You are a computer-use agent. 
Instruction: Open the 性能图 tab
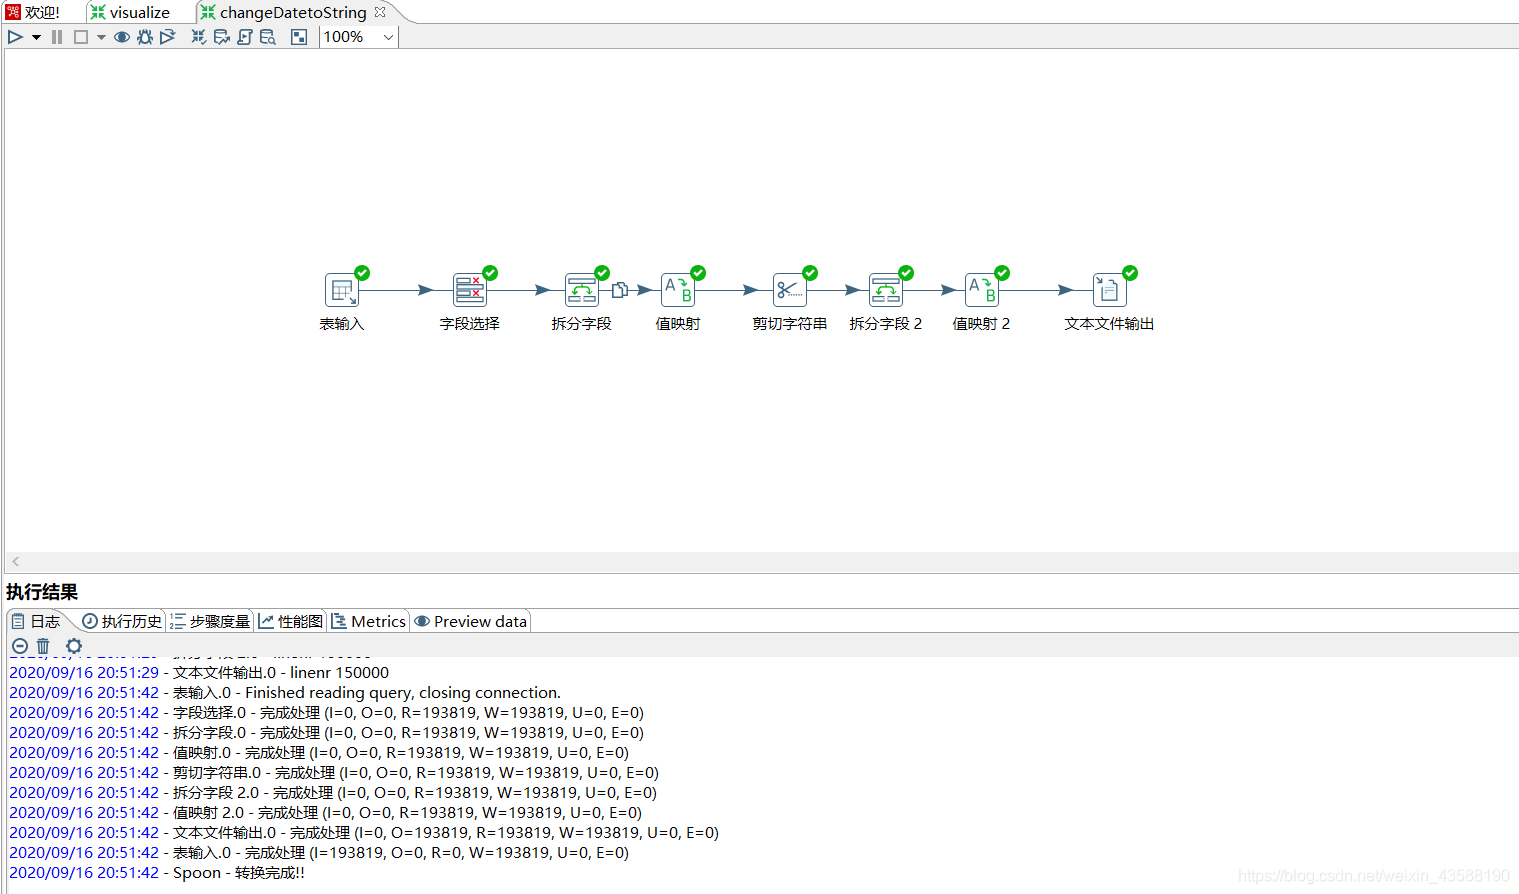point(291,621)
